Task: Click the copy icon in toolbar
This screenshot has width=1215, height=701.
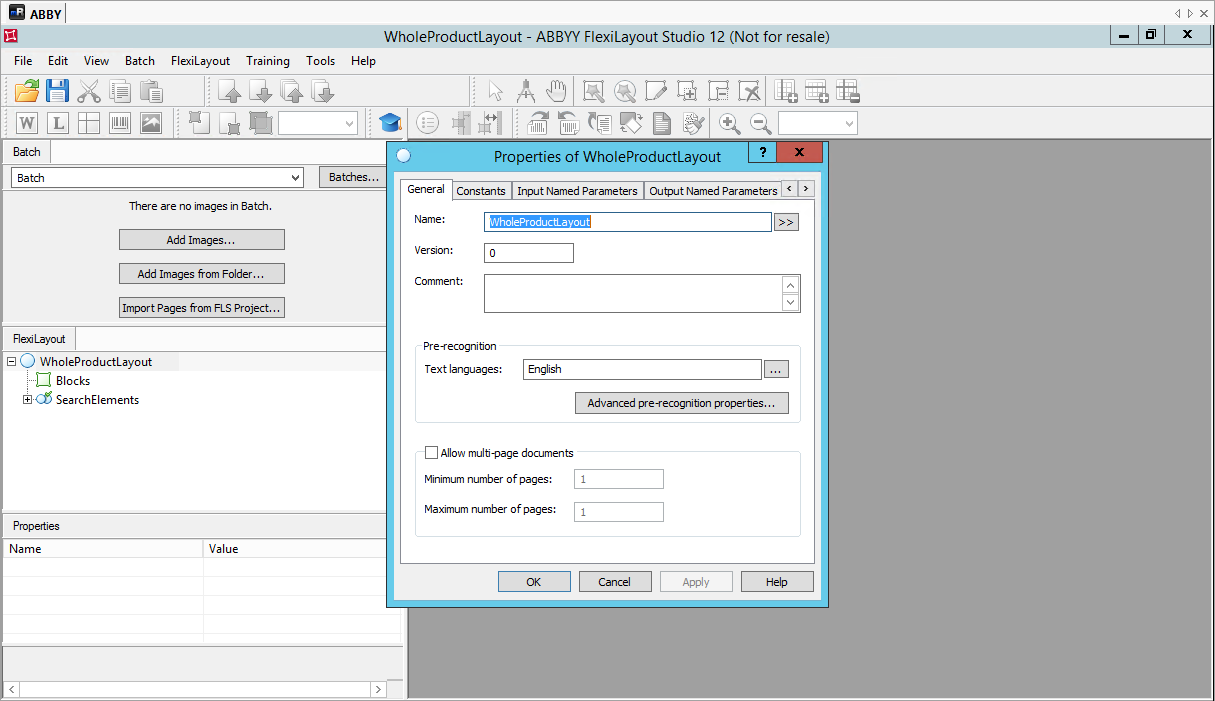Action: (x=121, y=92)
